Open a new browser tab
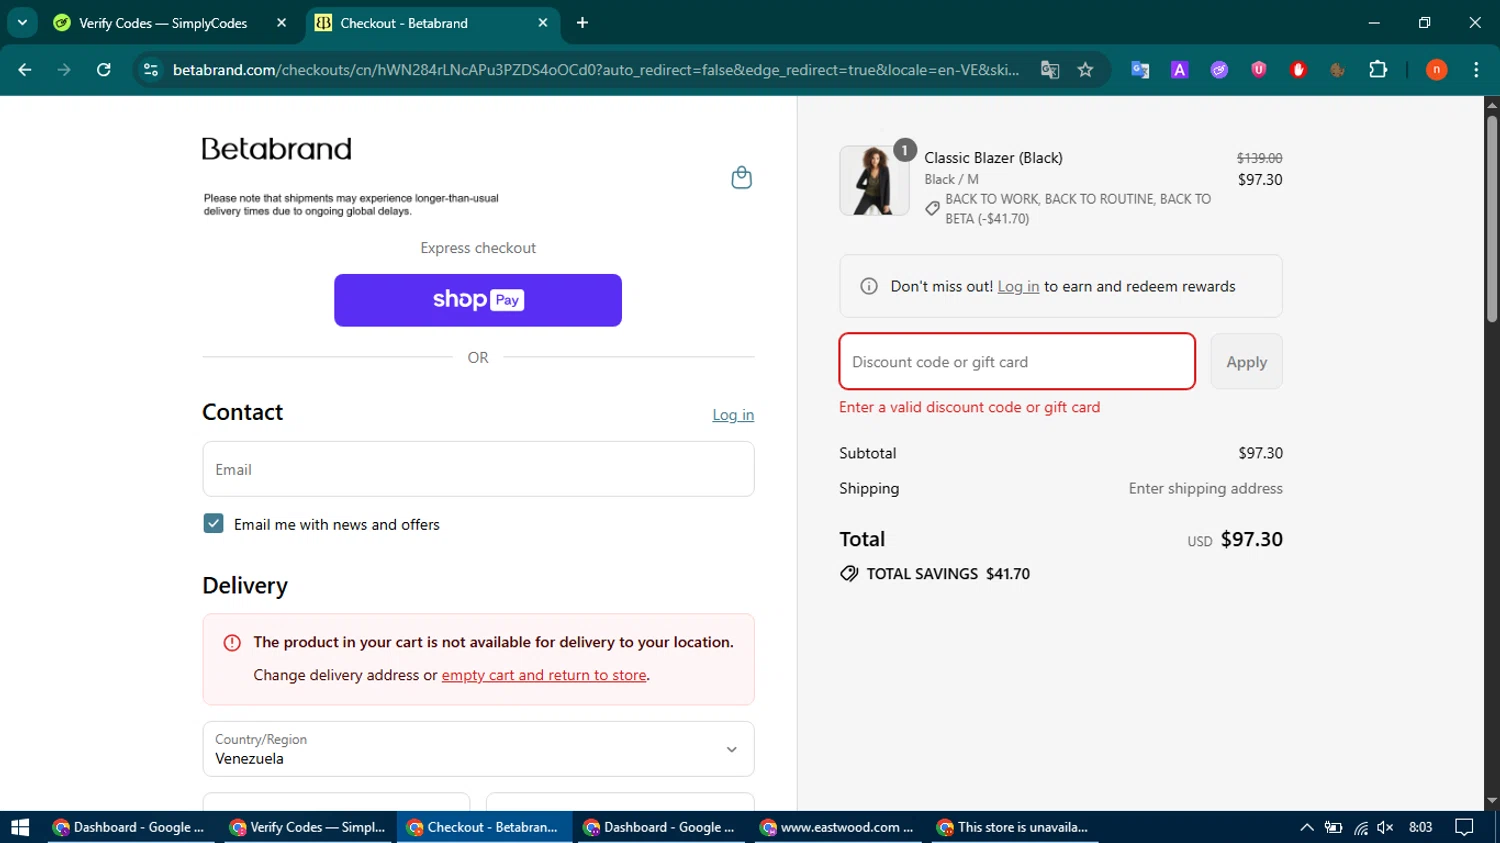This screenshot has width=1500, height=843. 582,23
